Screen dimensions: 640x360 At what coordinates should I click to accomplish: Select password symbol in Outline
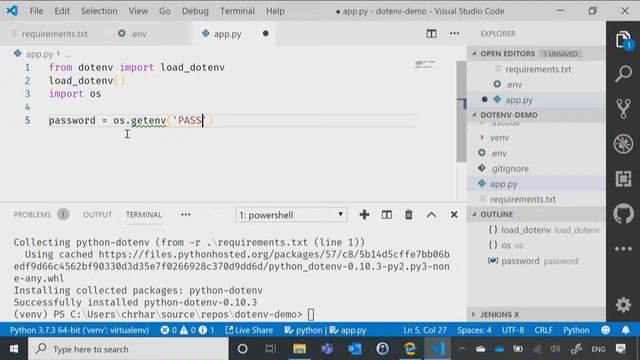click(x=536, y=261)
